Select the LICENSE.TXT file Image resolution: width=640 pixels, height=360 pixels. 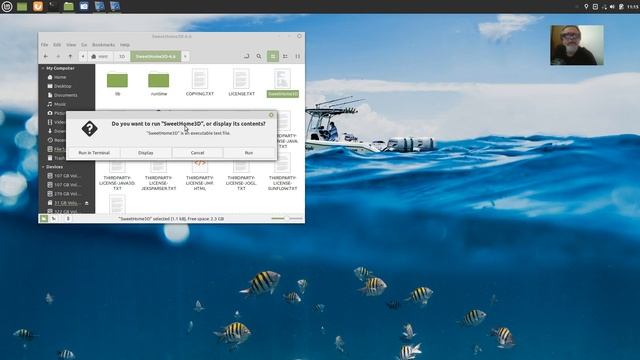coord(241,82)
